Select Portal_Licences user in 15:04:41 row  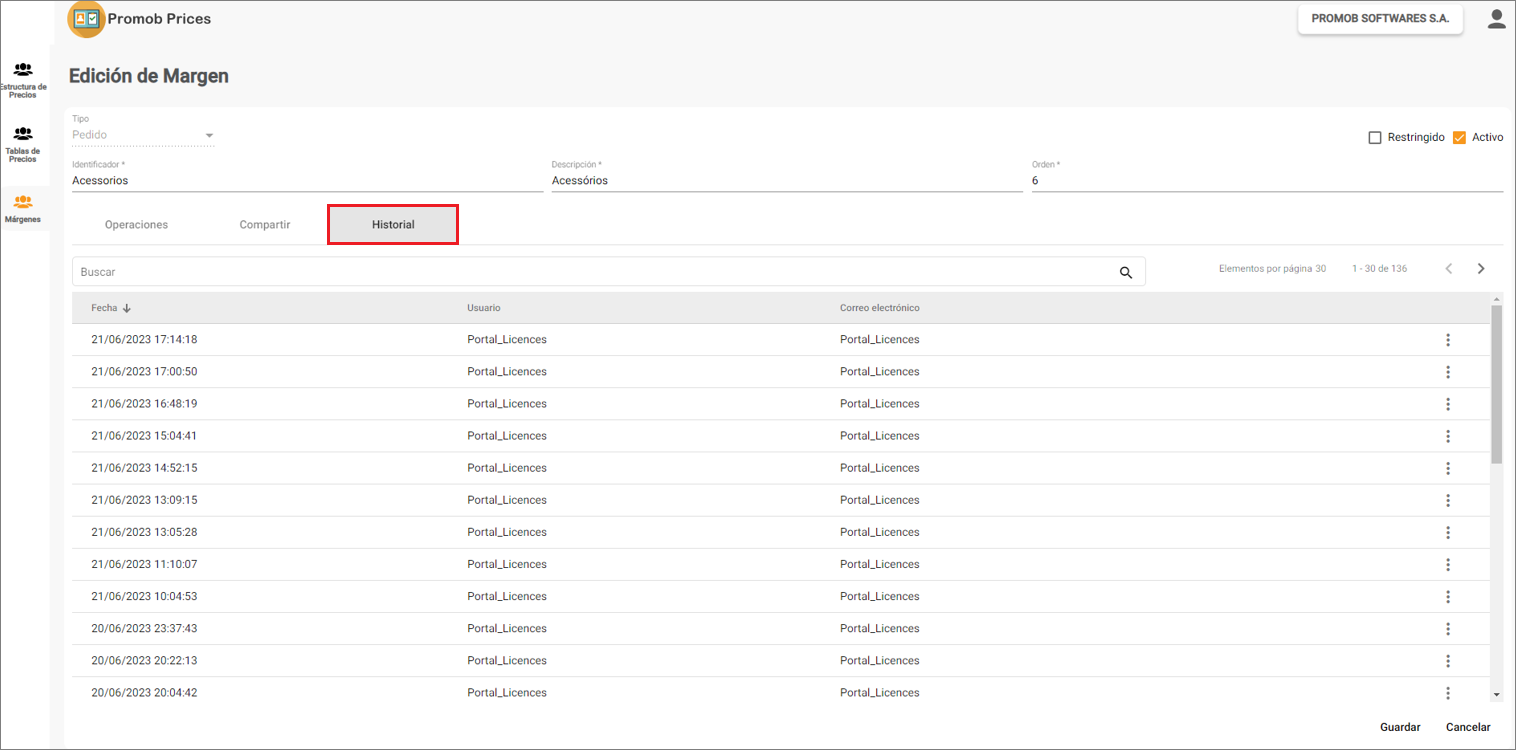tap(507, 436)
